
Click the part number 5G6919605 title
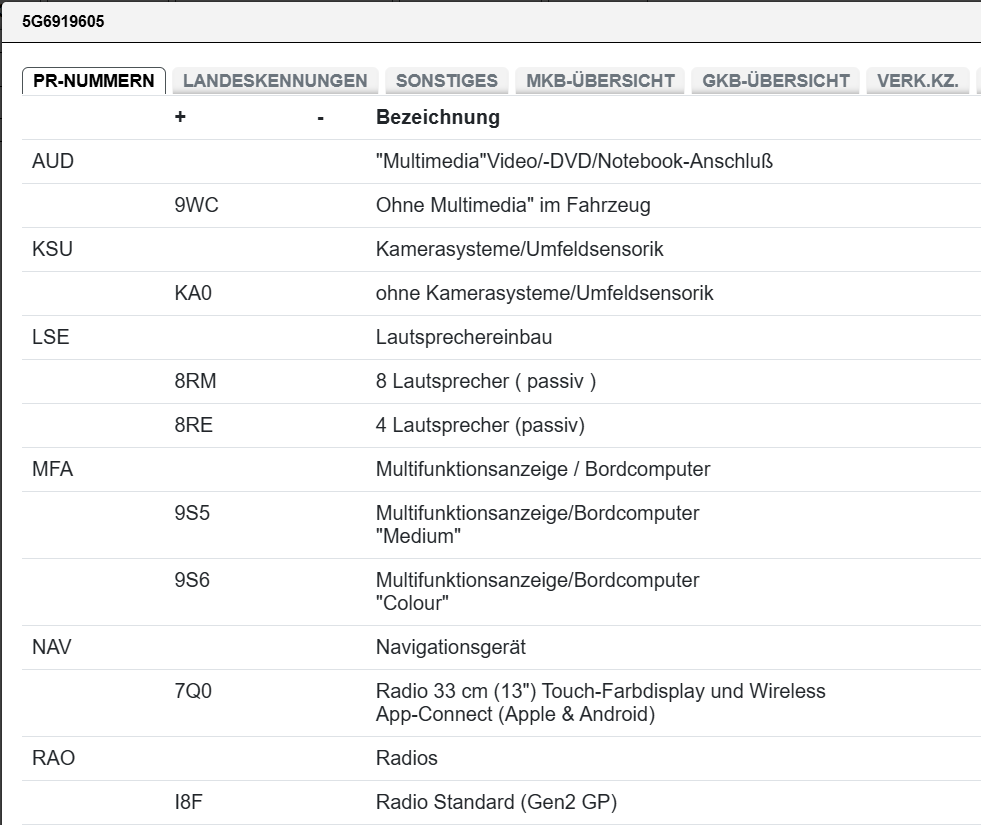pyautogui.click(x=63, y=21)
